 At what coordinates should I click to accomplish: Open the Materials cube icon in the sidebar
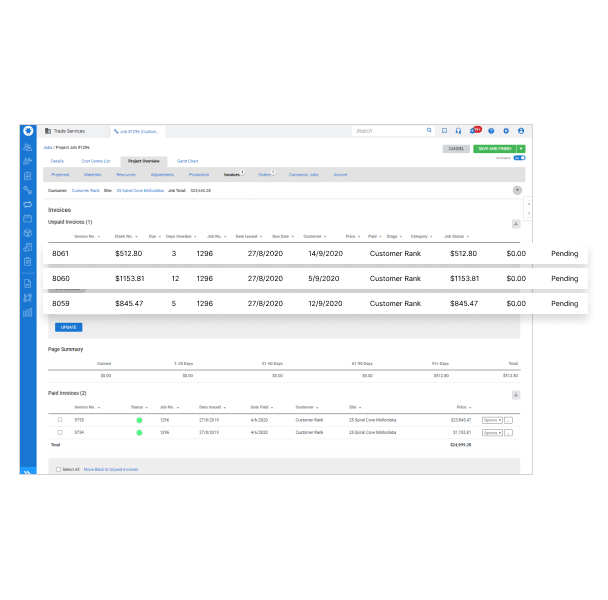coord(28,233)
